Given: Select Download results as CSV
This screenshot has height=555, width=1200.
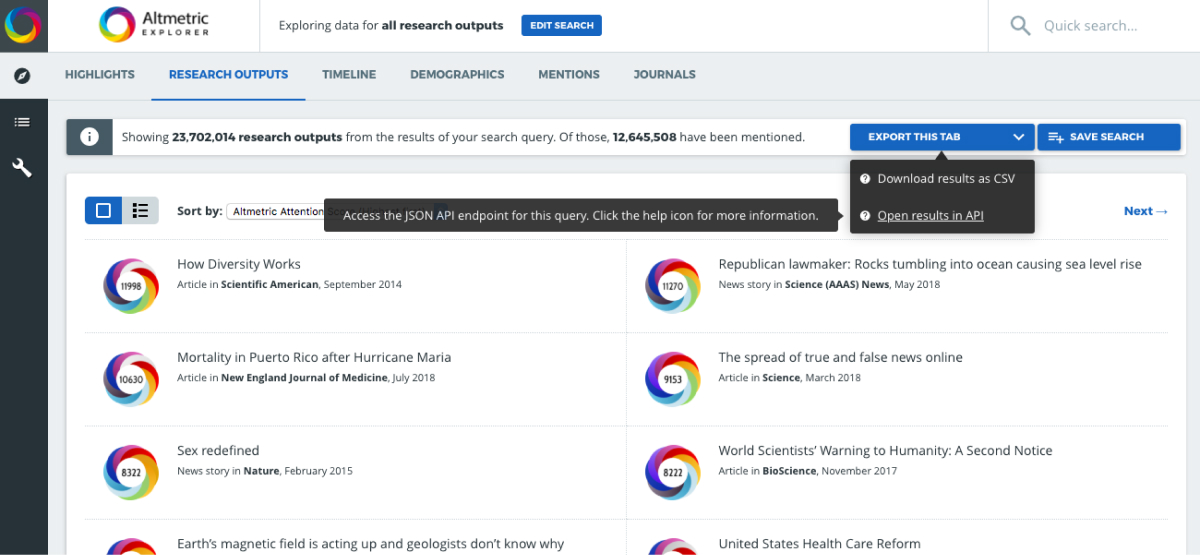Looking at the screenshot, I should pyautogui.click(x=945, y=179).
